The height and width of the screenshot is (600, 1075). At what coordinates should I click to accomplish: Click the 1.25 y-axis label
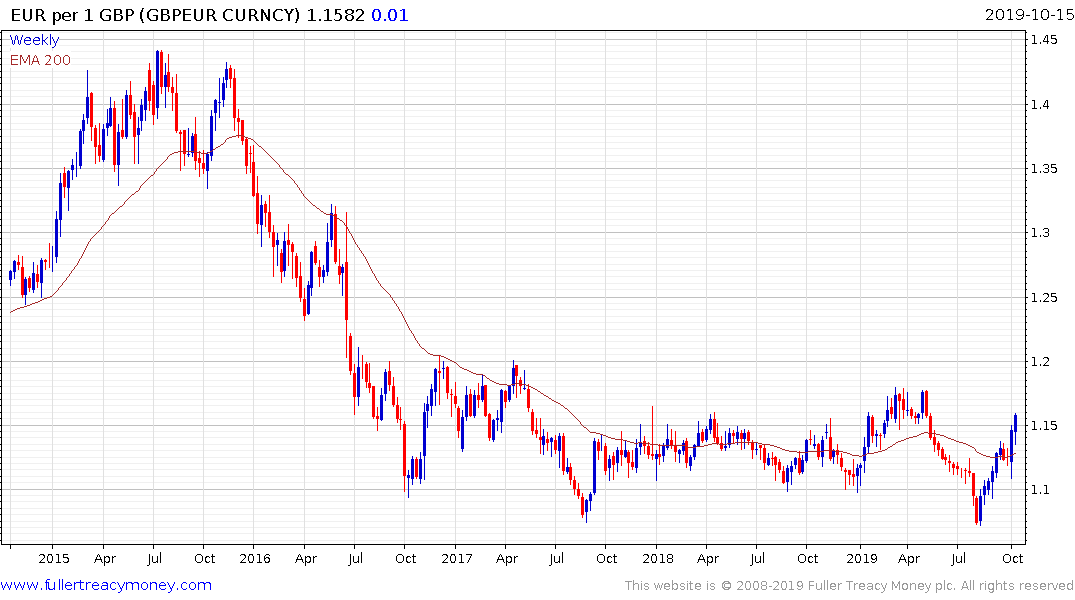pos(1044,298)
